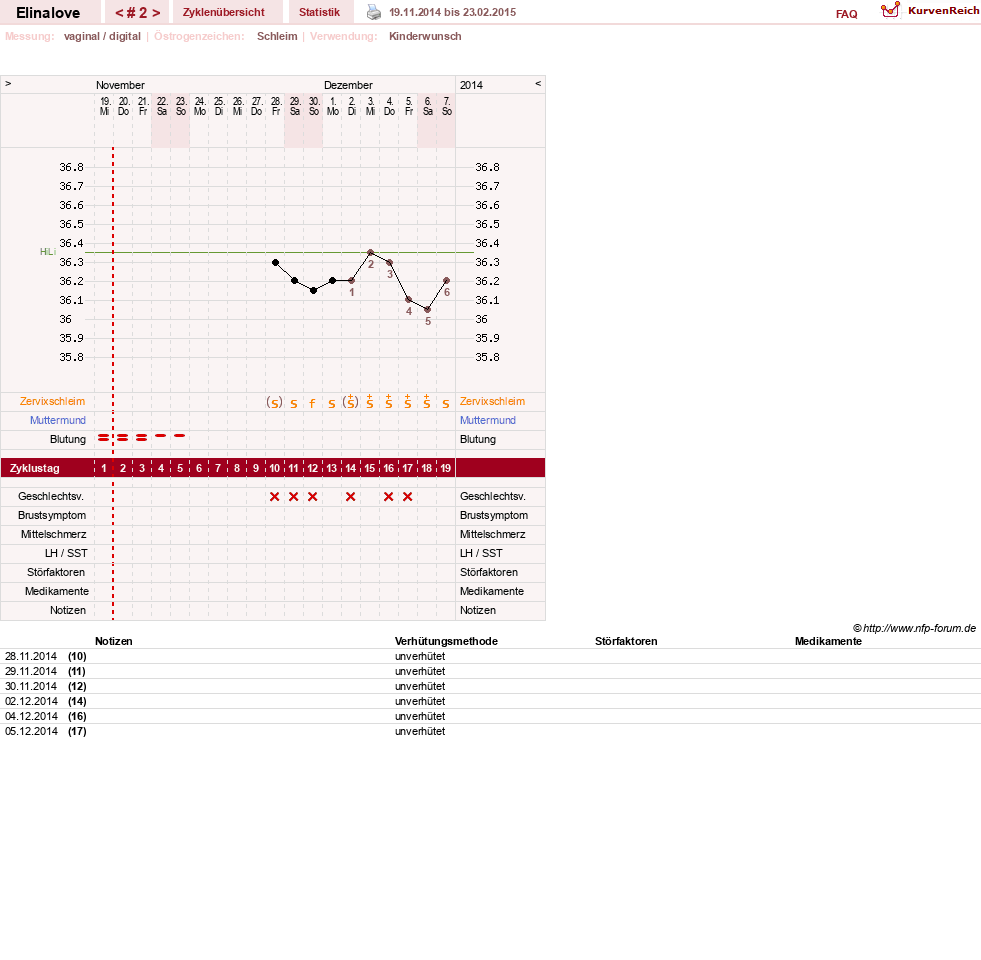Click the Schleim estrogen sign value
Image resolution: width=981 pixels, height=960 pixels.
277,36
